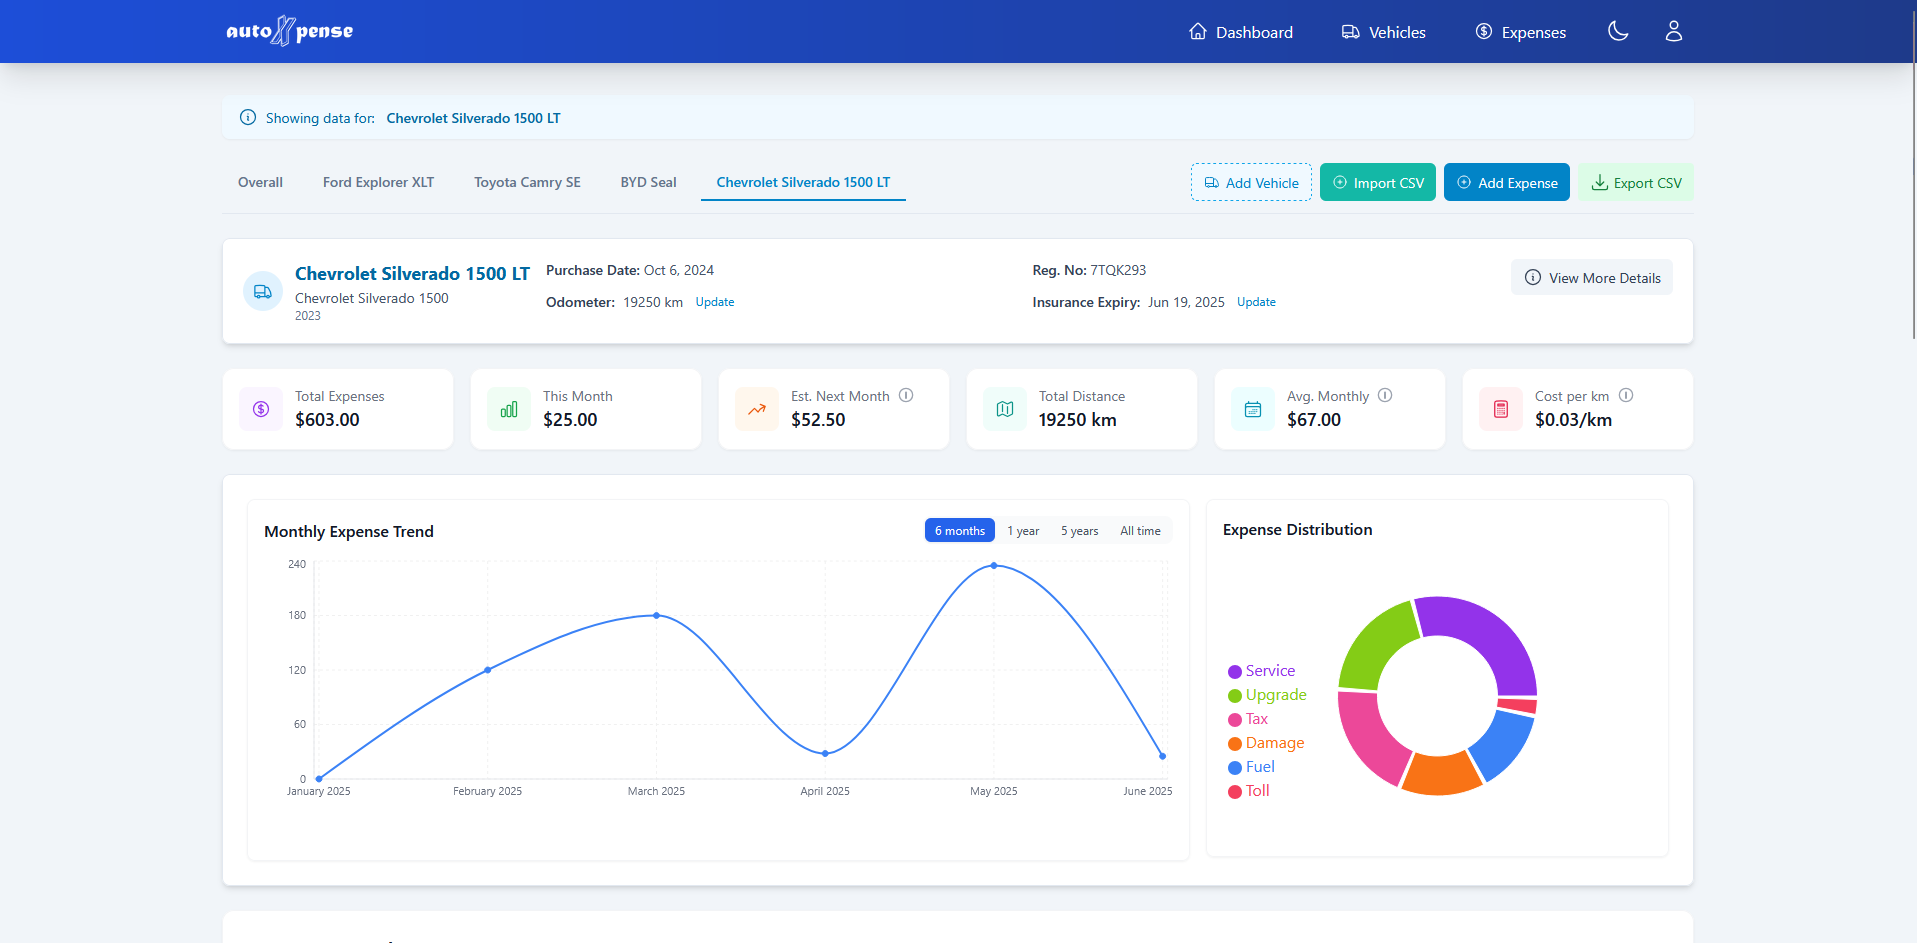Click the bar chart icon on This Month card
1917x943 pixels.
point(508,409)
